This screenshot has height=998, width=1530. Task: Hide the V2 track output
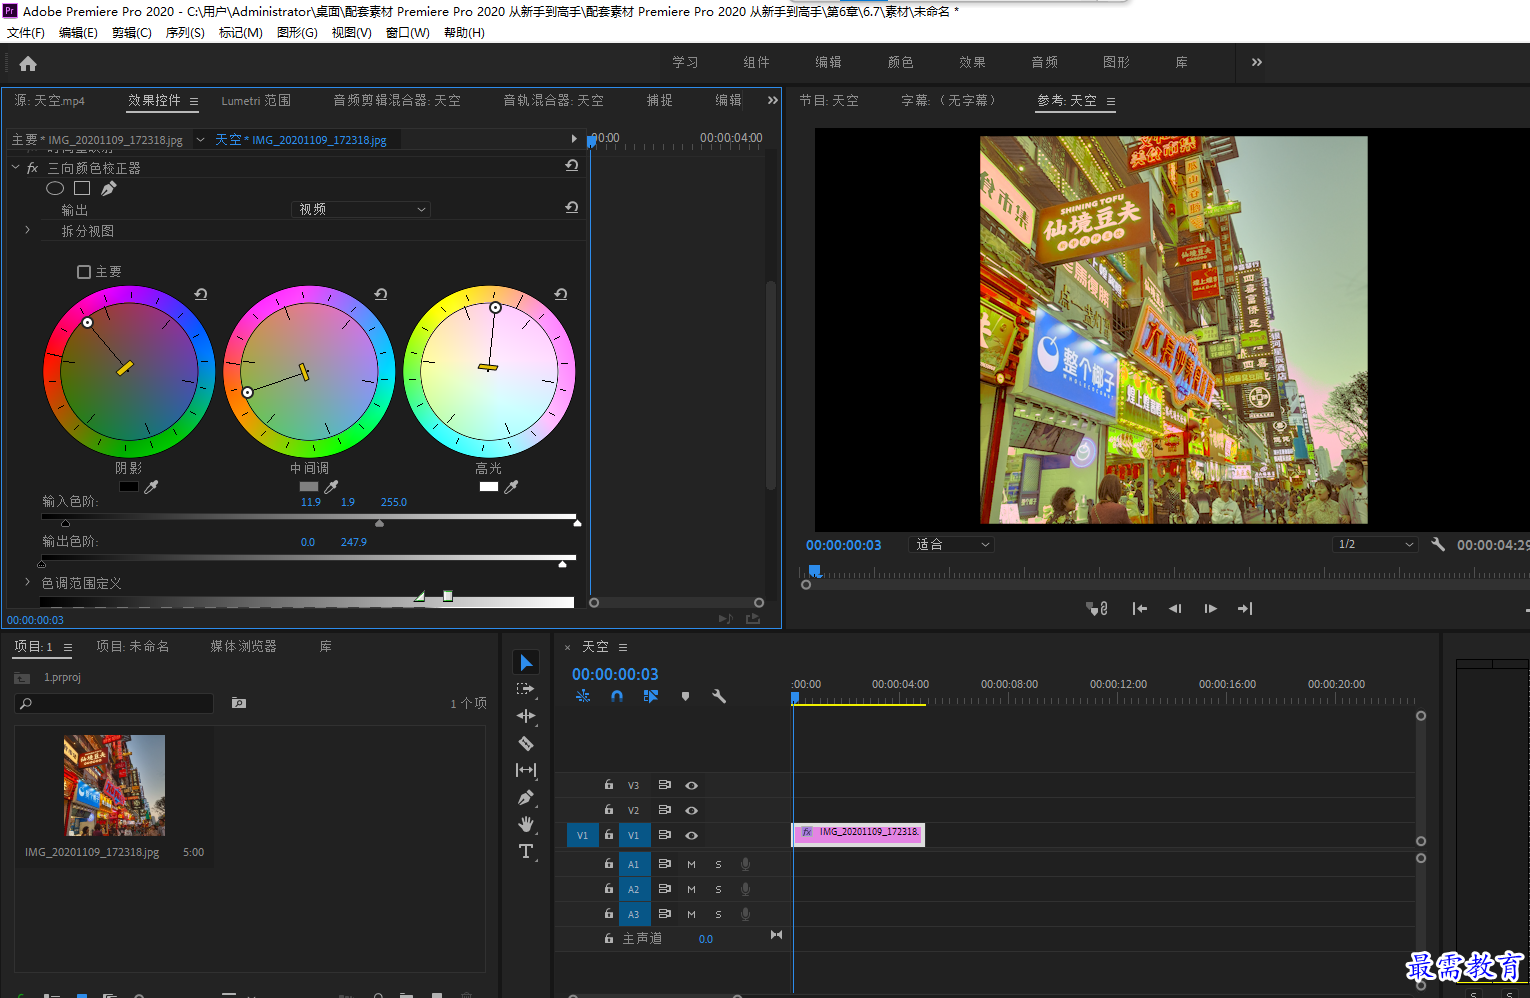[691, 810]
